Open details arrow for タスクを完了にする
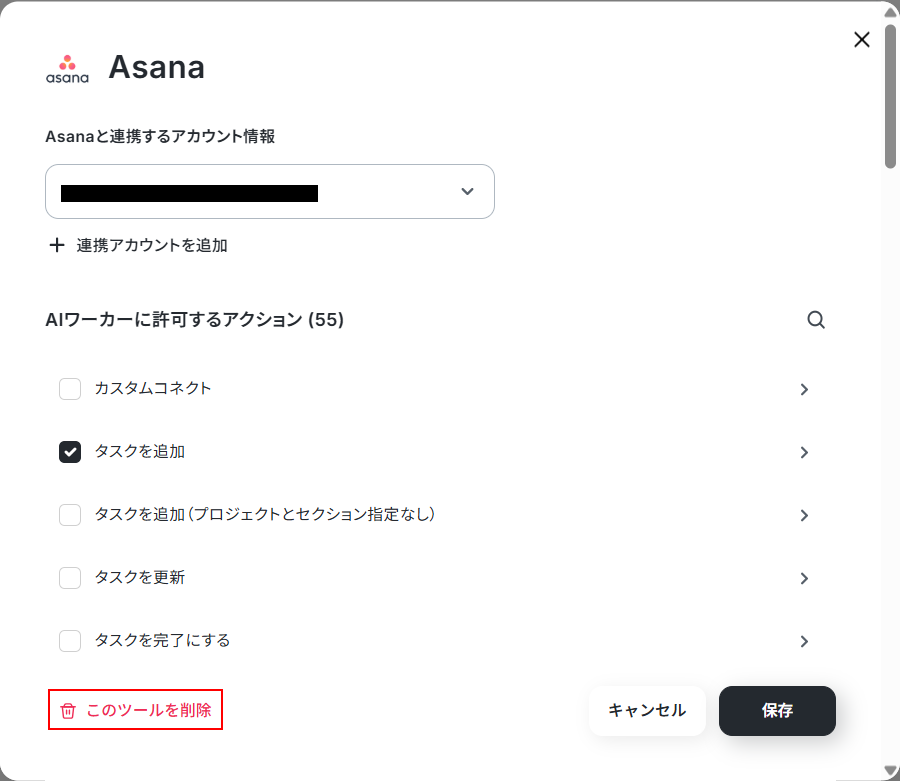 pyautogui.click(x=804, y=641)
